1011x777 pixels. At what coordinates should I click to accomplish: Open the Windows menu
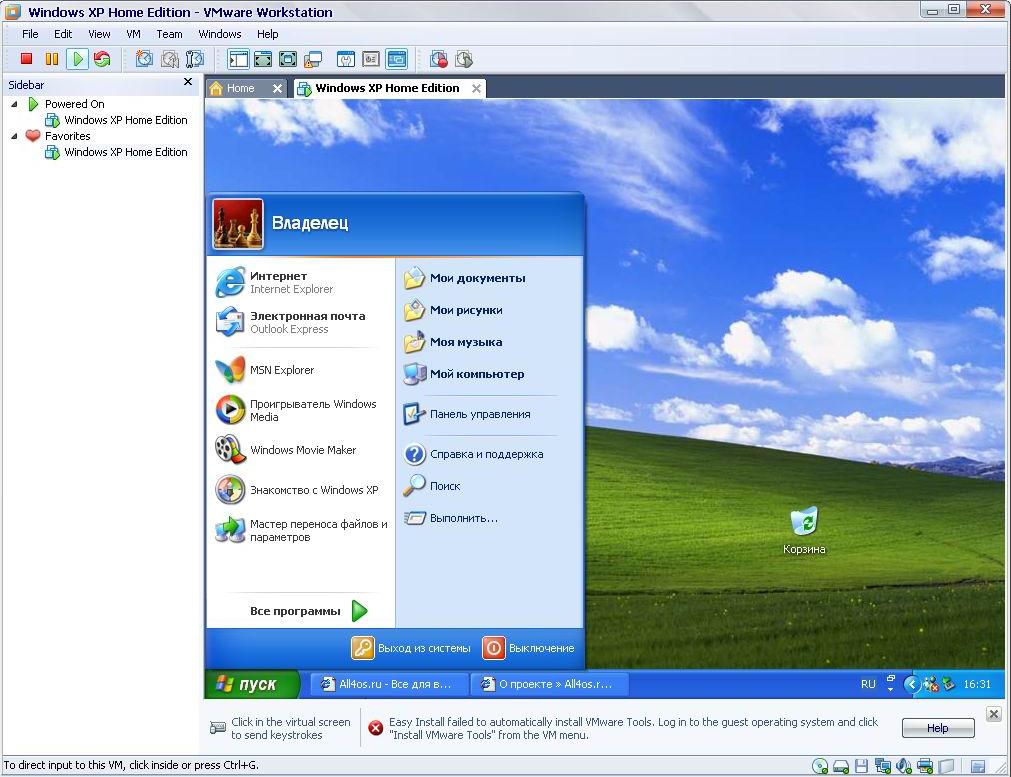220,34
